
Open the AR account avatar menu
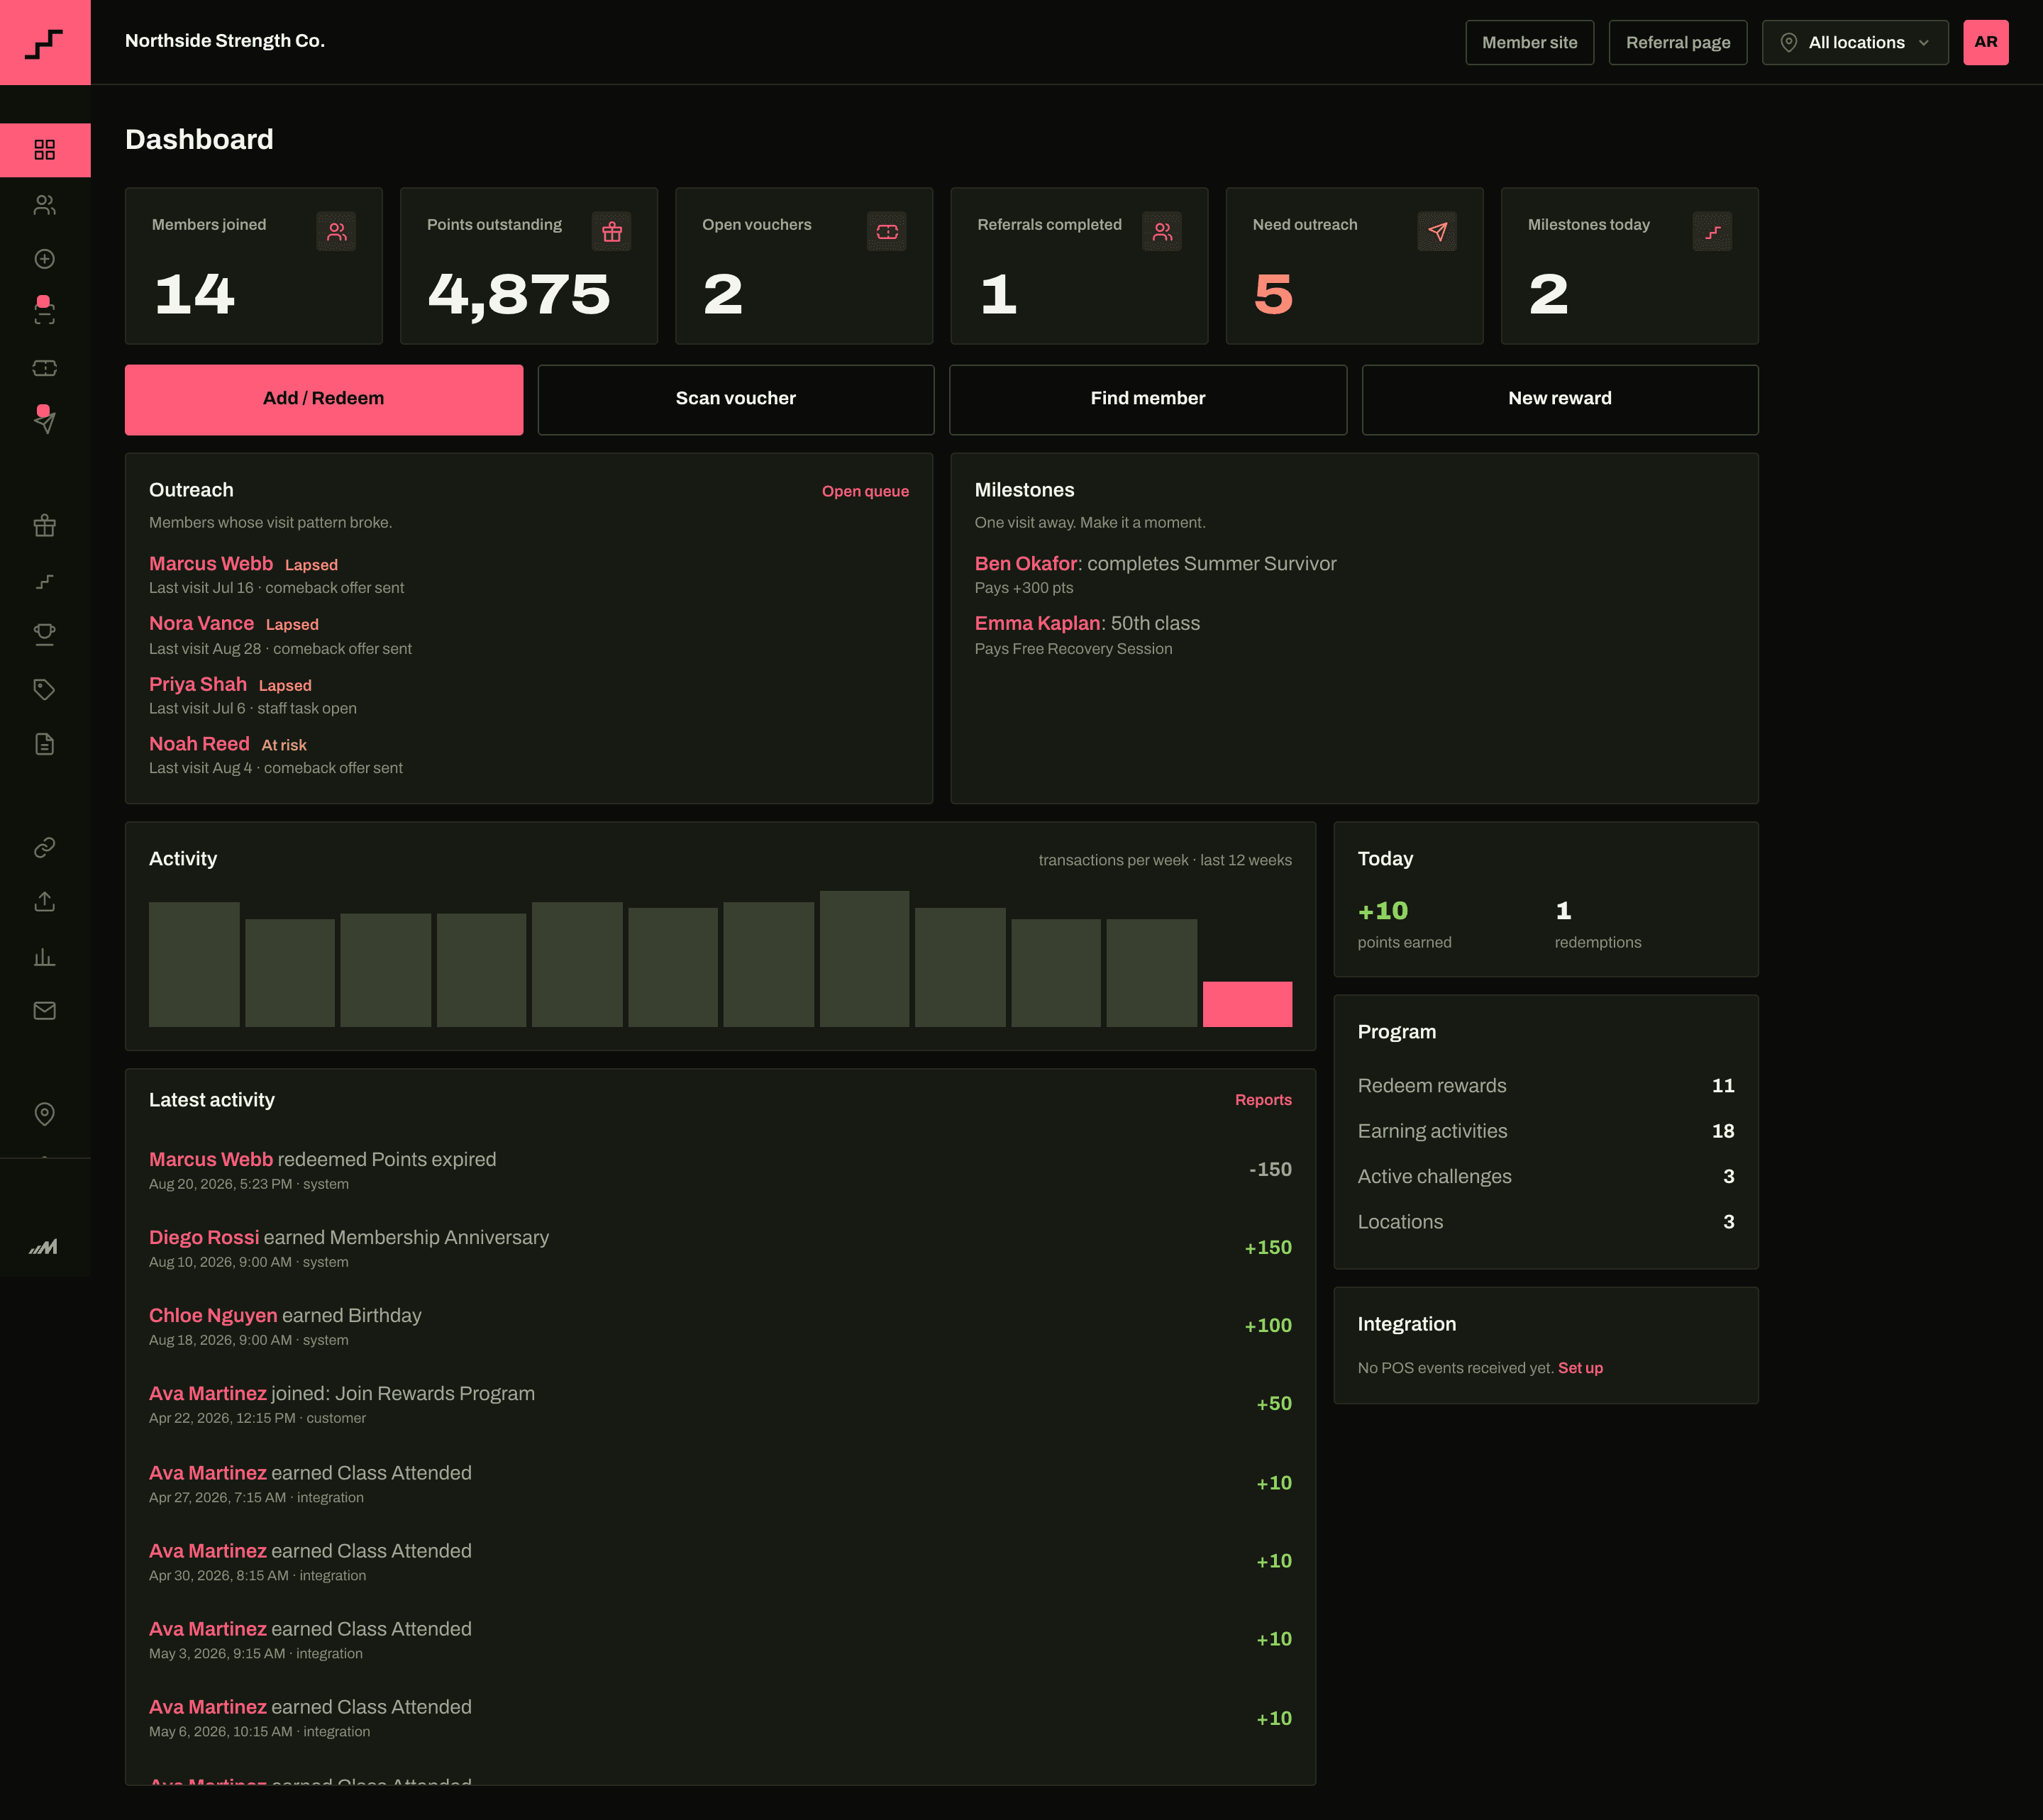(x=1985, y=42)
